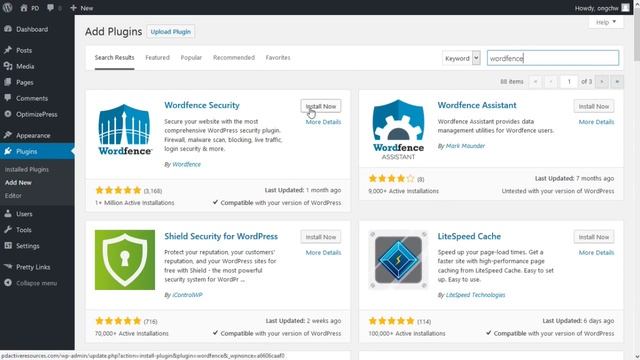Go to Installed Plugins submenu
Viewport: 640px width, 360px height.
point(27,169)
